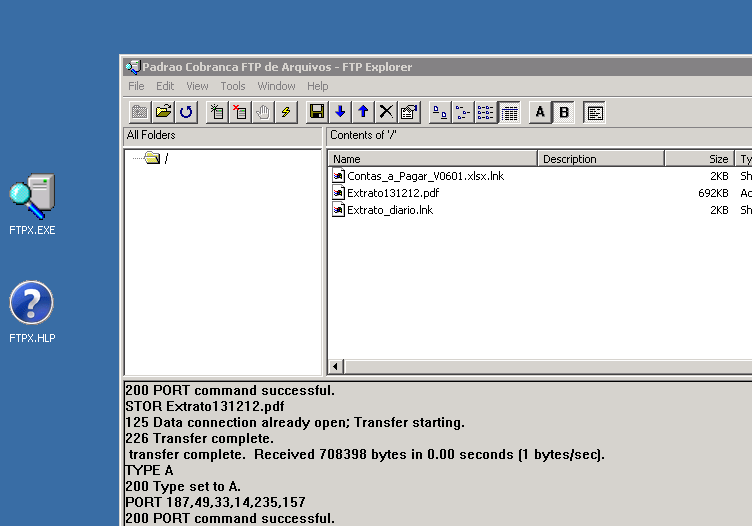Viewport: 752px width, 526px height.
Task: Click the icon beside Contas_a_Pagar_V0601.xlsx.lnk
Action: point(338,176)
